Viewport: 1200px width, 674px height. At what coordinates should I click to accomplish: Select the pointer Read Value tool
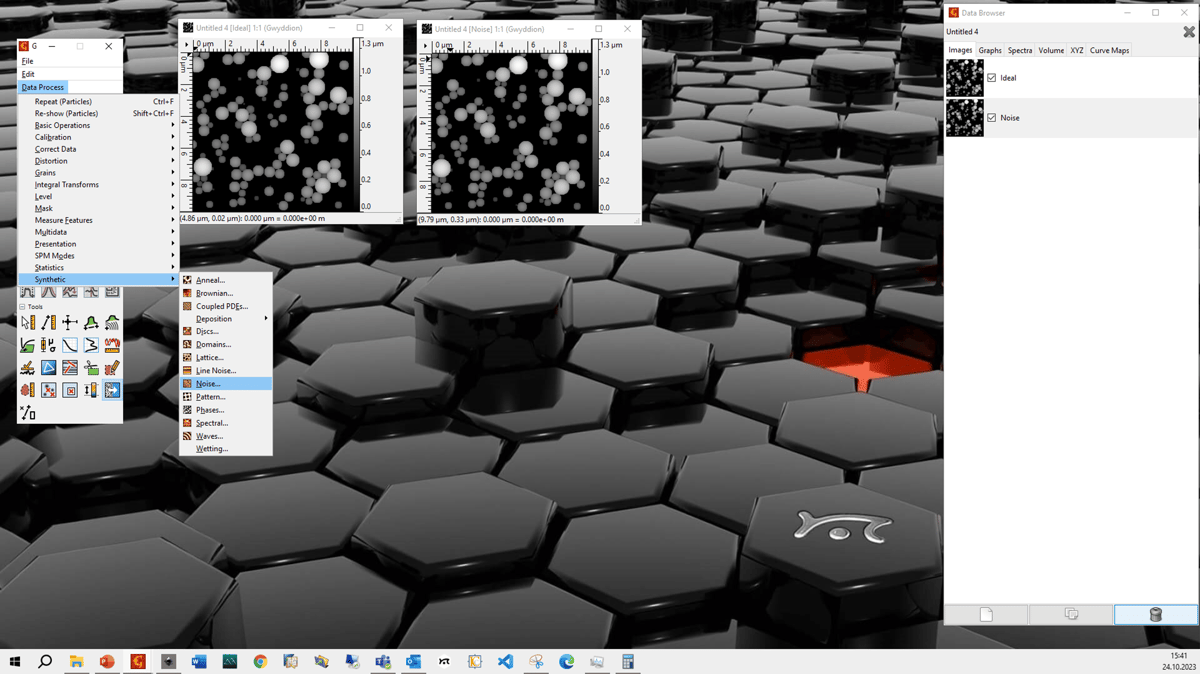pos(27,323)
